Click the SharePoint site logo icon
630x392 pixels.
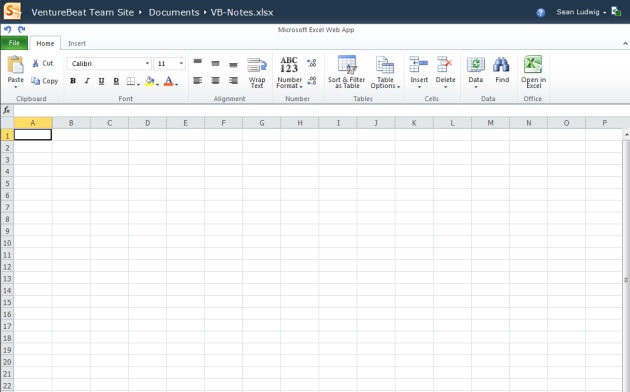coord(12,11)
